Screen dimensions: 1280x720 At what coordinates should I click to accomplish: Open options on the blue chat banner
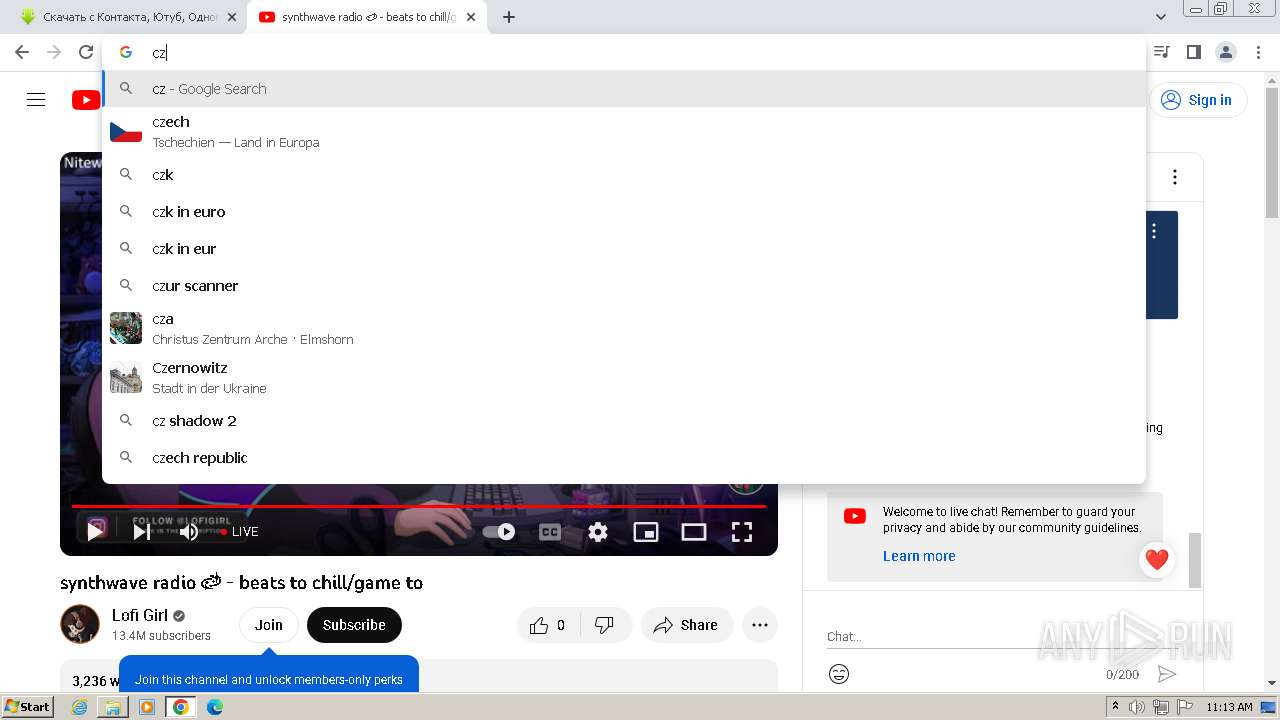1154,231
